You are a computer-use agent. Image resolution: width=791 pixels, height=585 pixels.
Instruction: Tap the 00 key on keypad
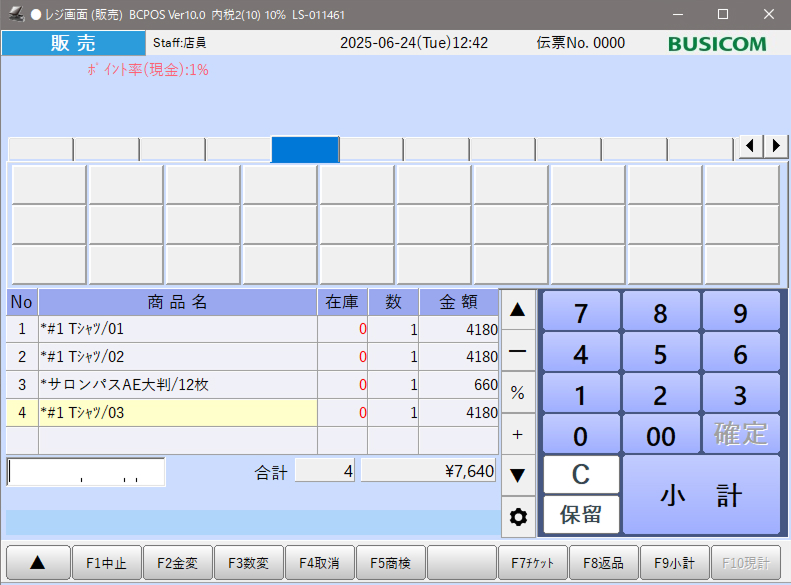point(660,435)
